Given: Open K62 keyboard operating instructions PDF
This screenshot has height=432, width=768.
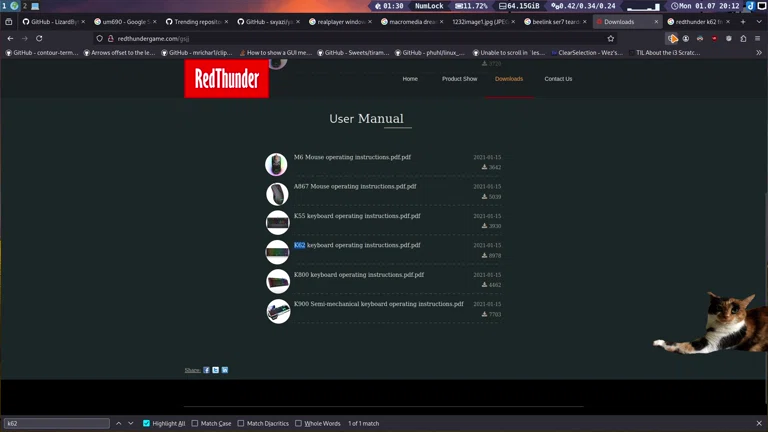Looking at the screenshot, I should [357, 245].
